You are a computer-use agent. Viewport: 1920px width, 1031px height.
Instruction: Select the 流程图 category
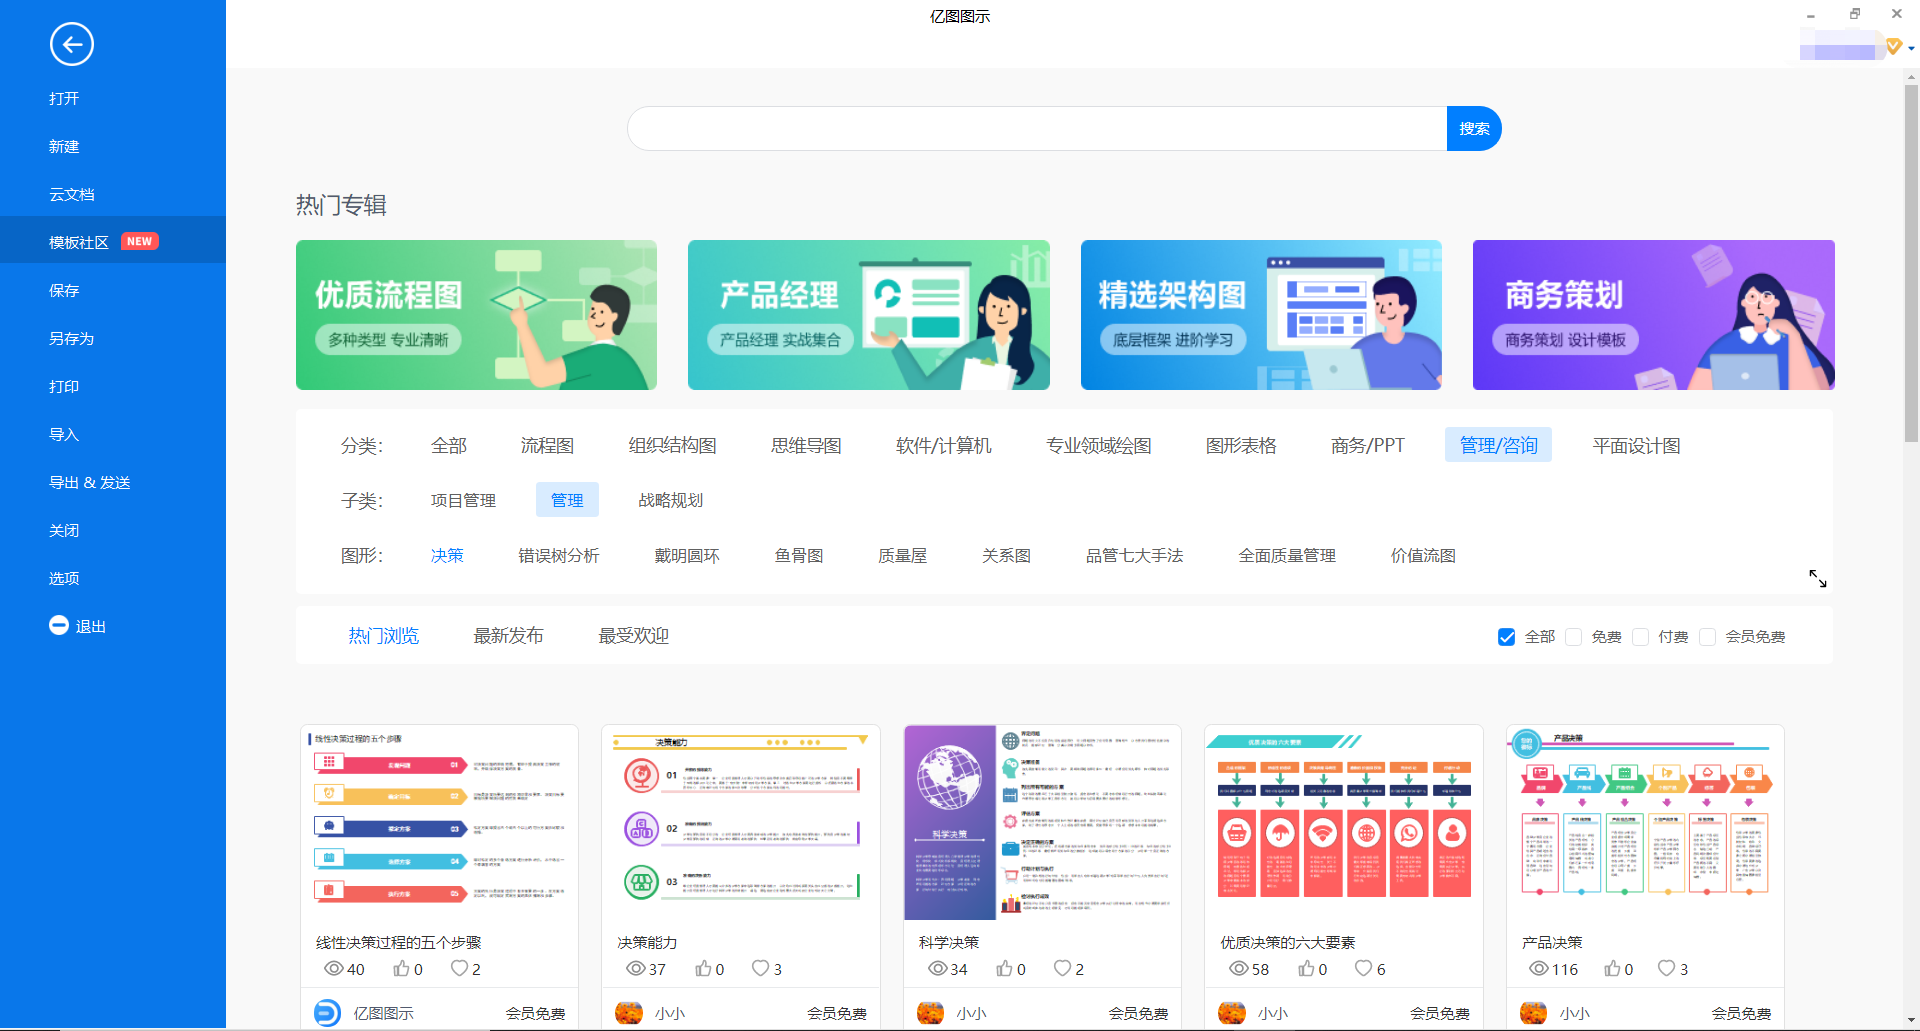click(x=547, y=445)
